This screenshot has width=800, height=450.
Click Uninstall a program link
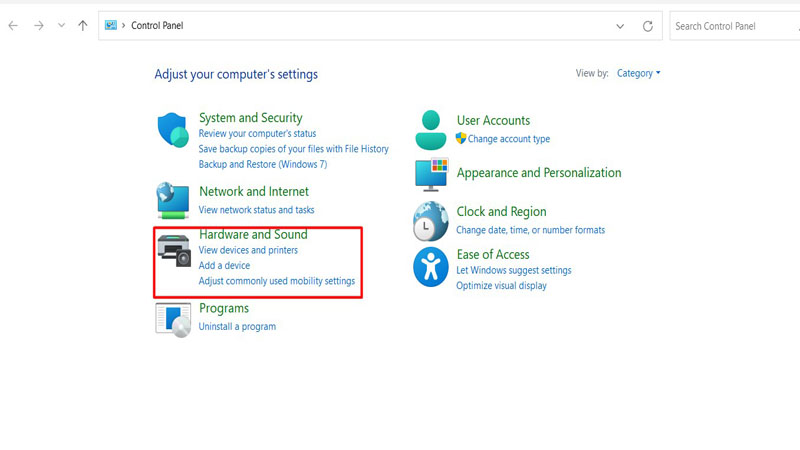[237, 326]
